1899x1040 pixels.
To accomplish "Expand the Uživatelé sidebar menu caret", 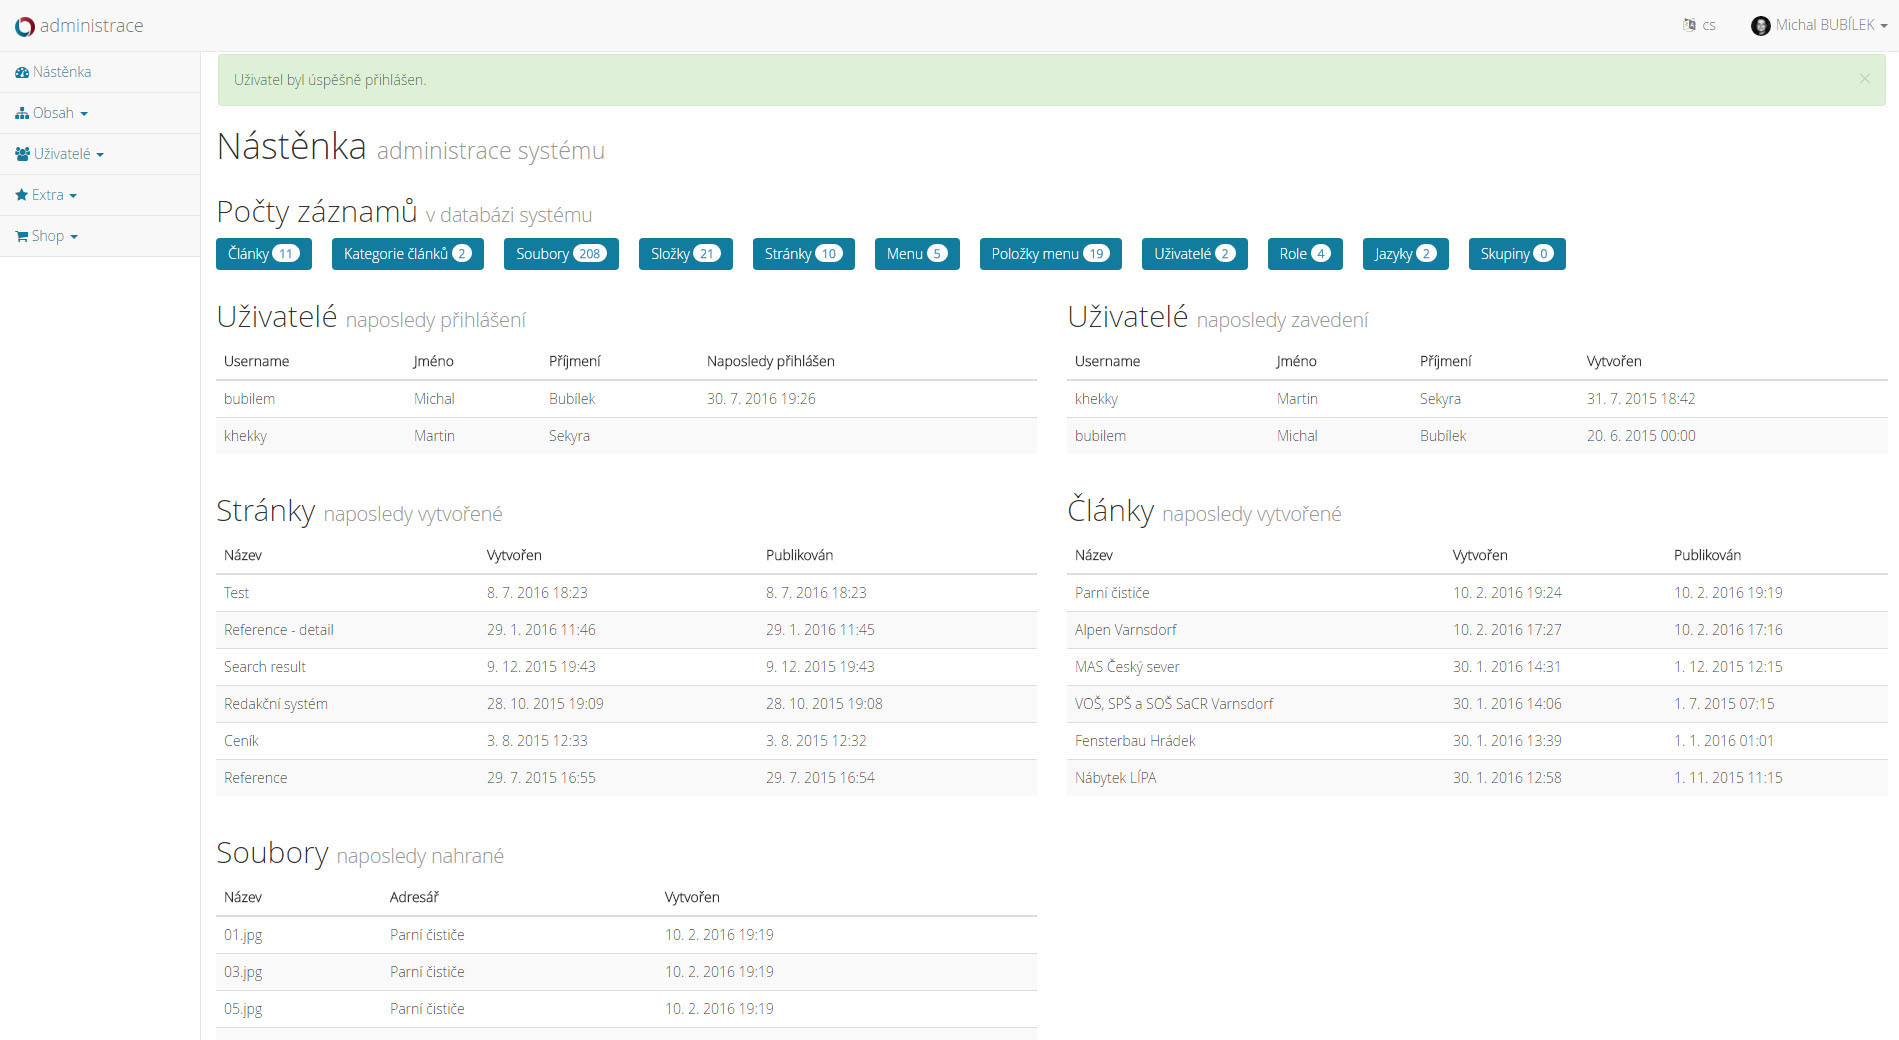I will pos(100,155).
